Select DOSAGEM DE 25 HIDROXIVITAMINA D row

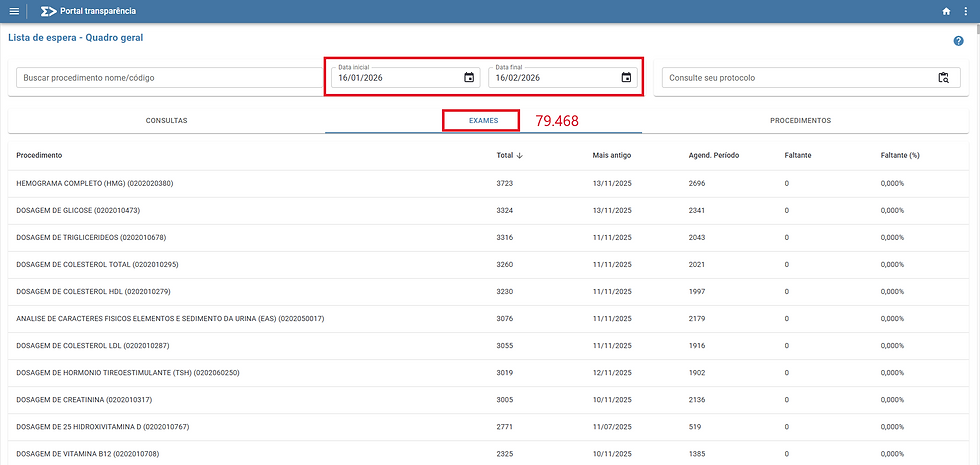pos(488,428)
